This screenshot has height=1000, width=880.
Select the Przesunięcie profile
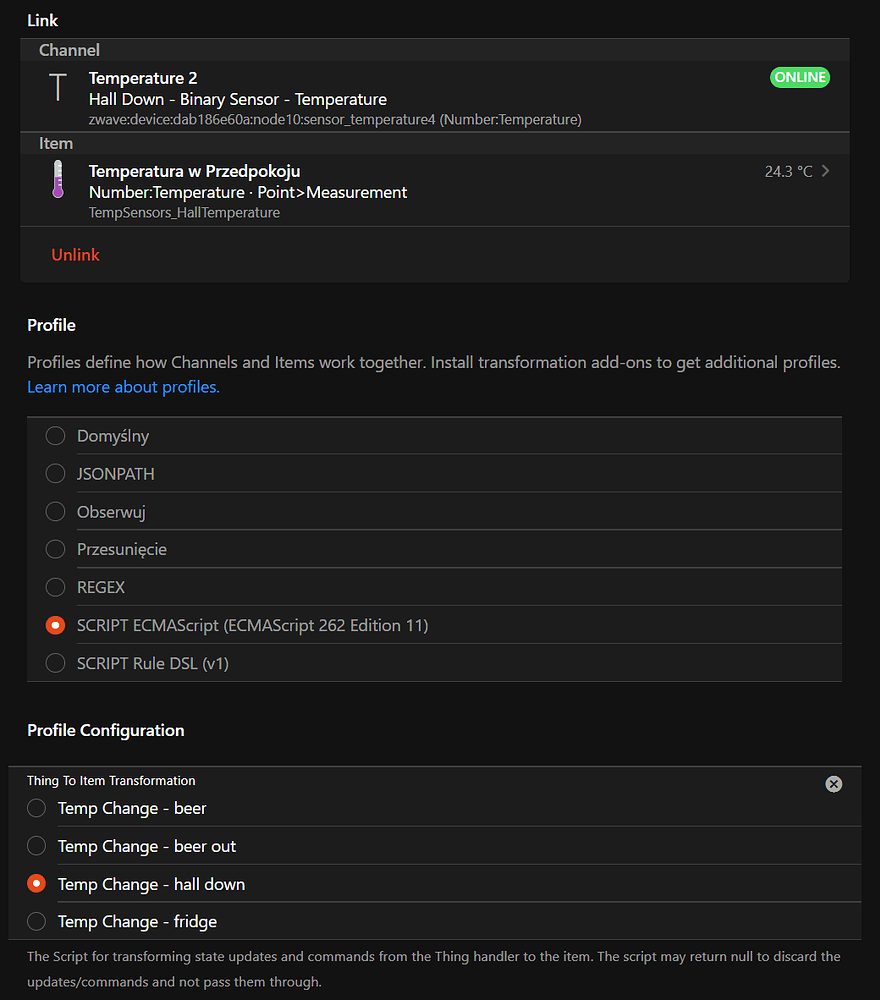[x=55, y=549]
